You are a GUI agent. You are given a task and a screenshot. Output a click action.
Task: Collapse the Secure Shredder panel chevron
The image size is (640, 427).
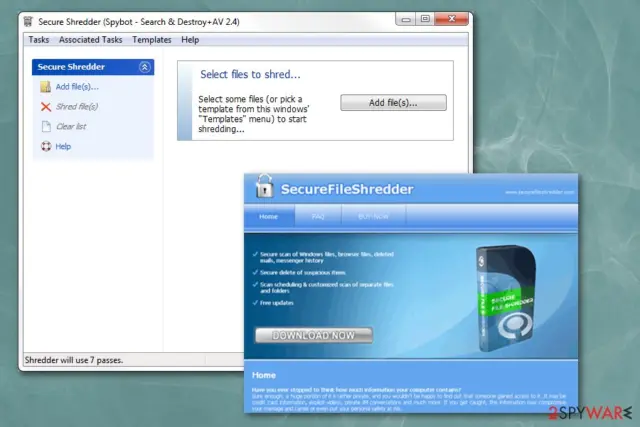coord(144,67)
